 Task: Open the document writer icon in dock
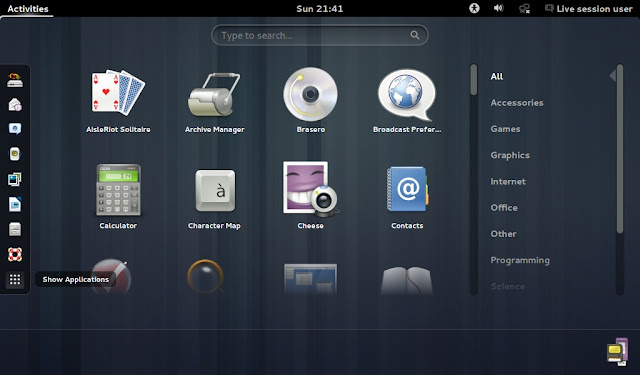coord(15,204)
